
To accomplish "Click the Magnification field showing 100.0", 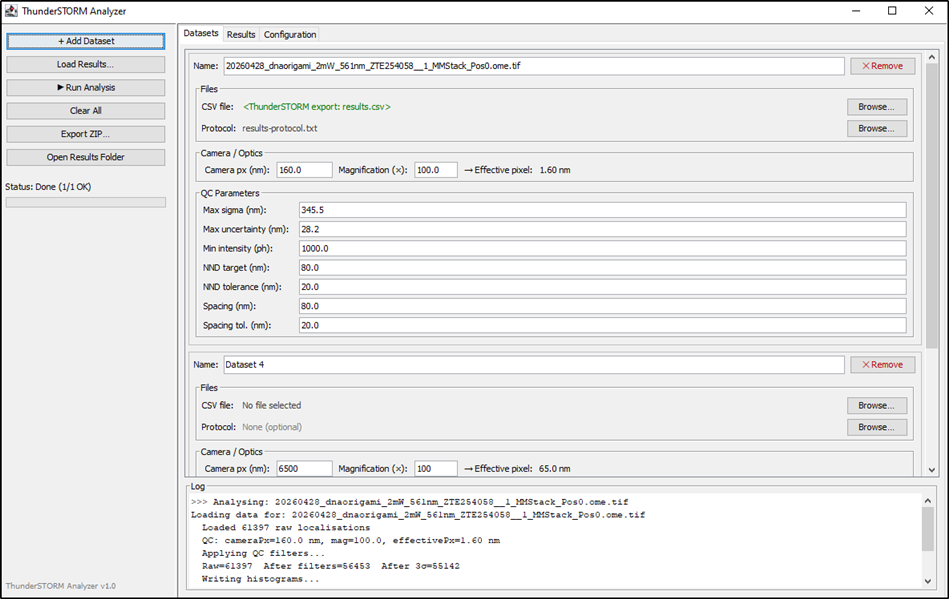I will pyautogui.click(x=436, y=170).
